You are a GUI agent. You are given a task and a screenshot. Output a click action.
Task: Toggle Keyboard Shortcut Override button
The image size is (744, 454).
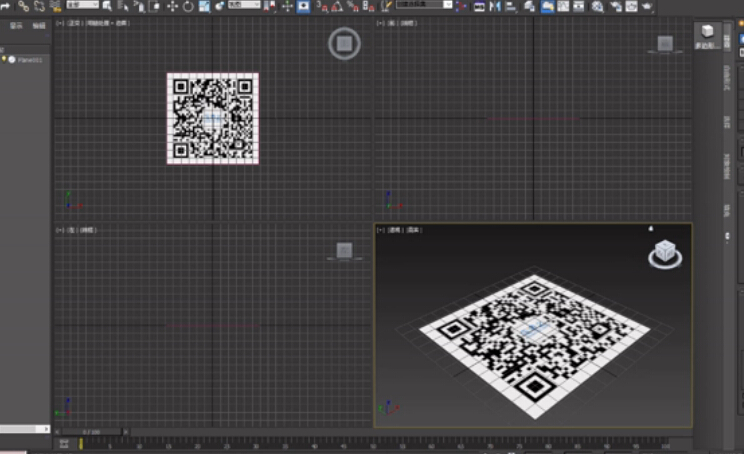(x=303, y=6)
